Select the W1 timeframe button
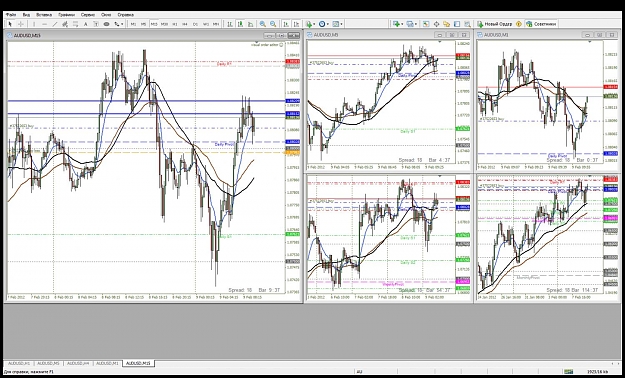625x378 pixels. click(x=206, y=24)
